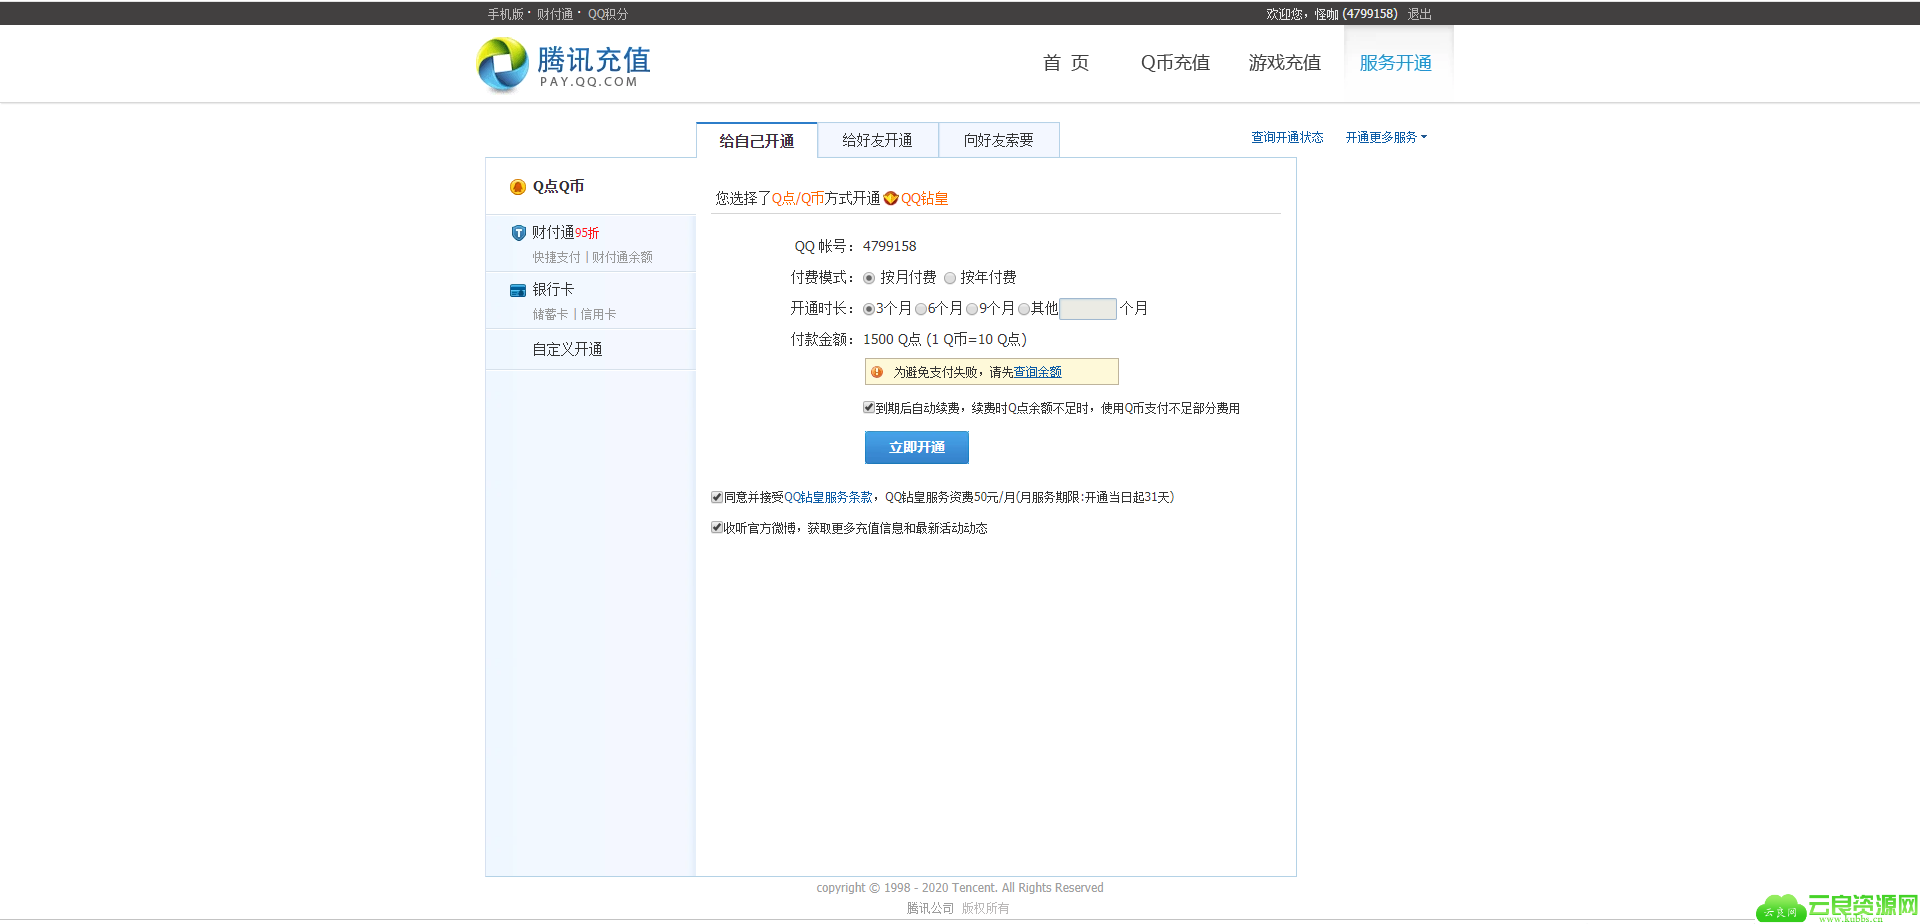Click 腾讯公司 footer link
Image resolution: width=1920 pixels, height=924 pixels.
point(931,909)
